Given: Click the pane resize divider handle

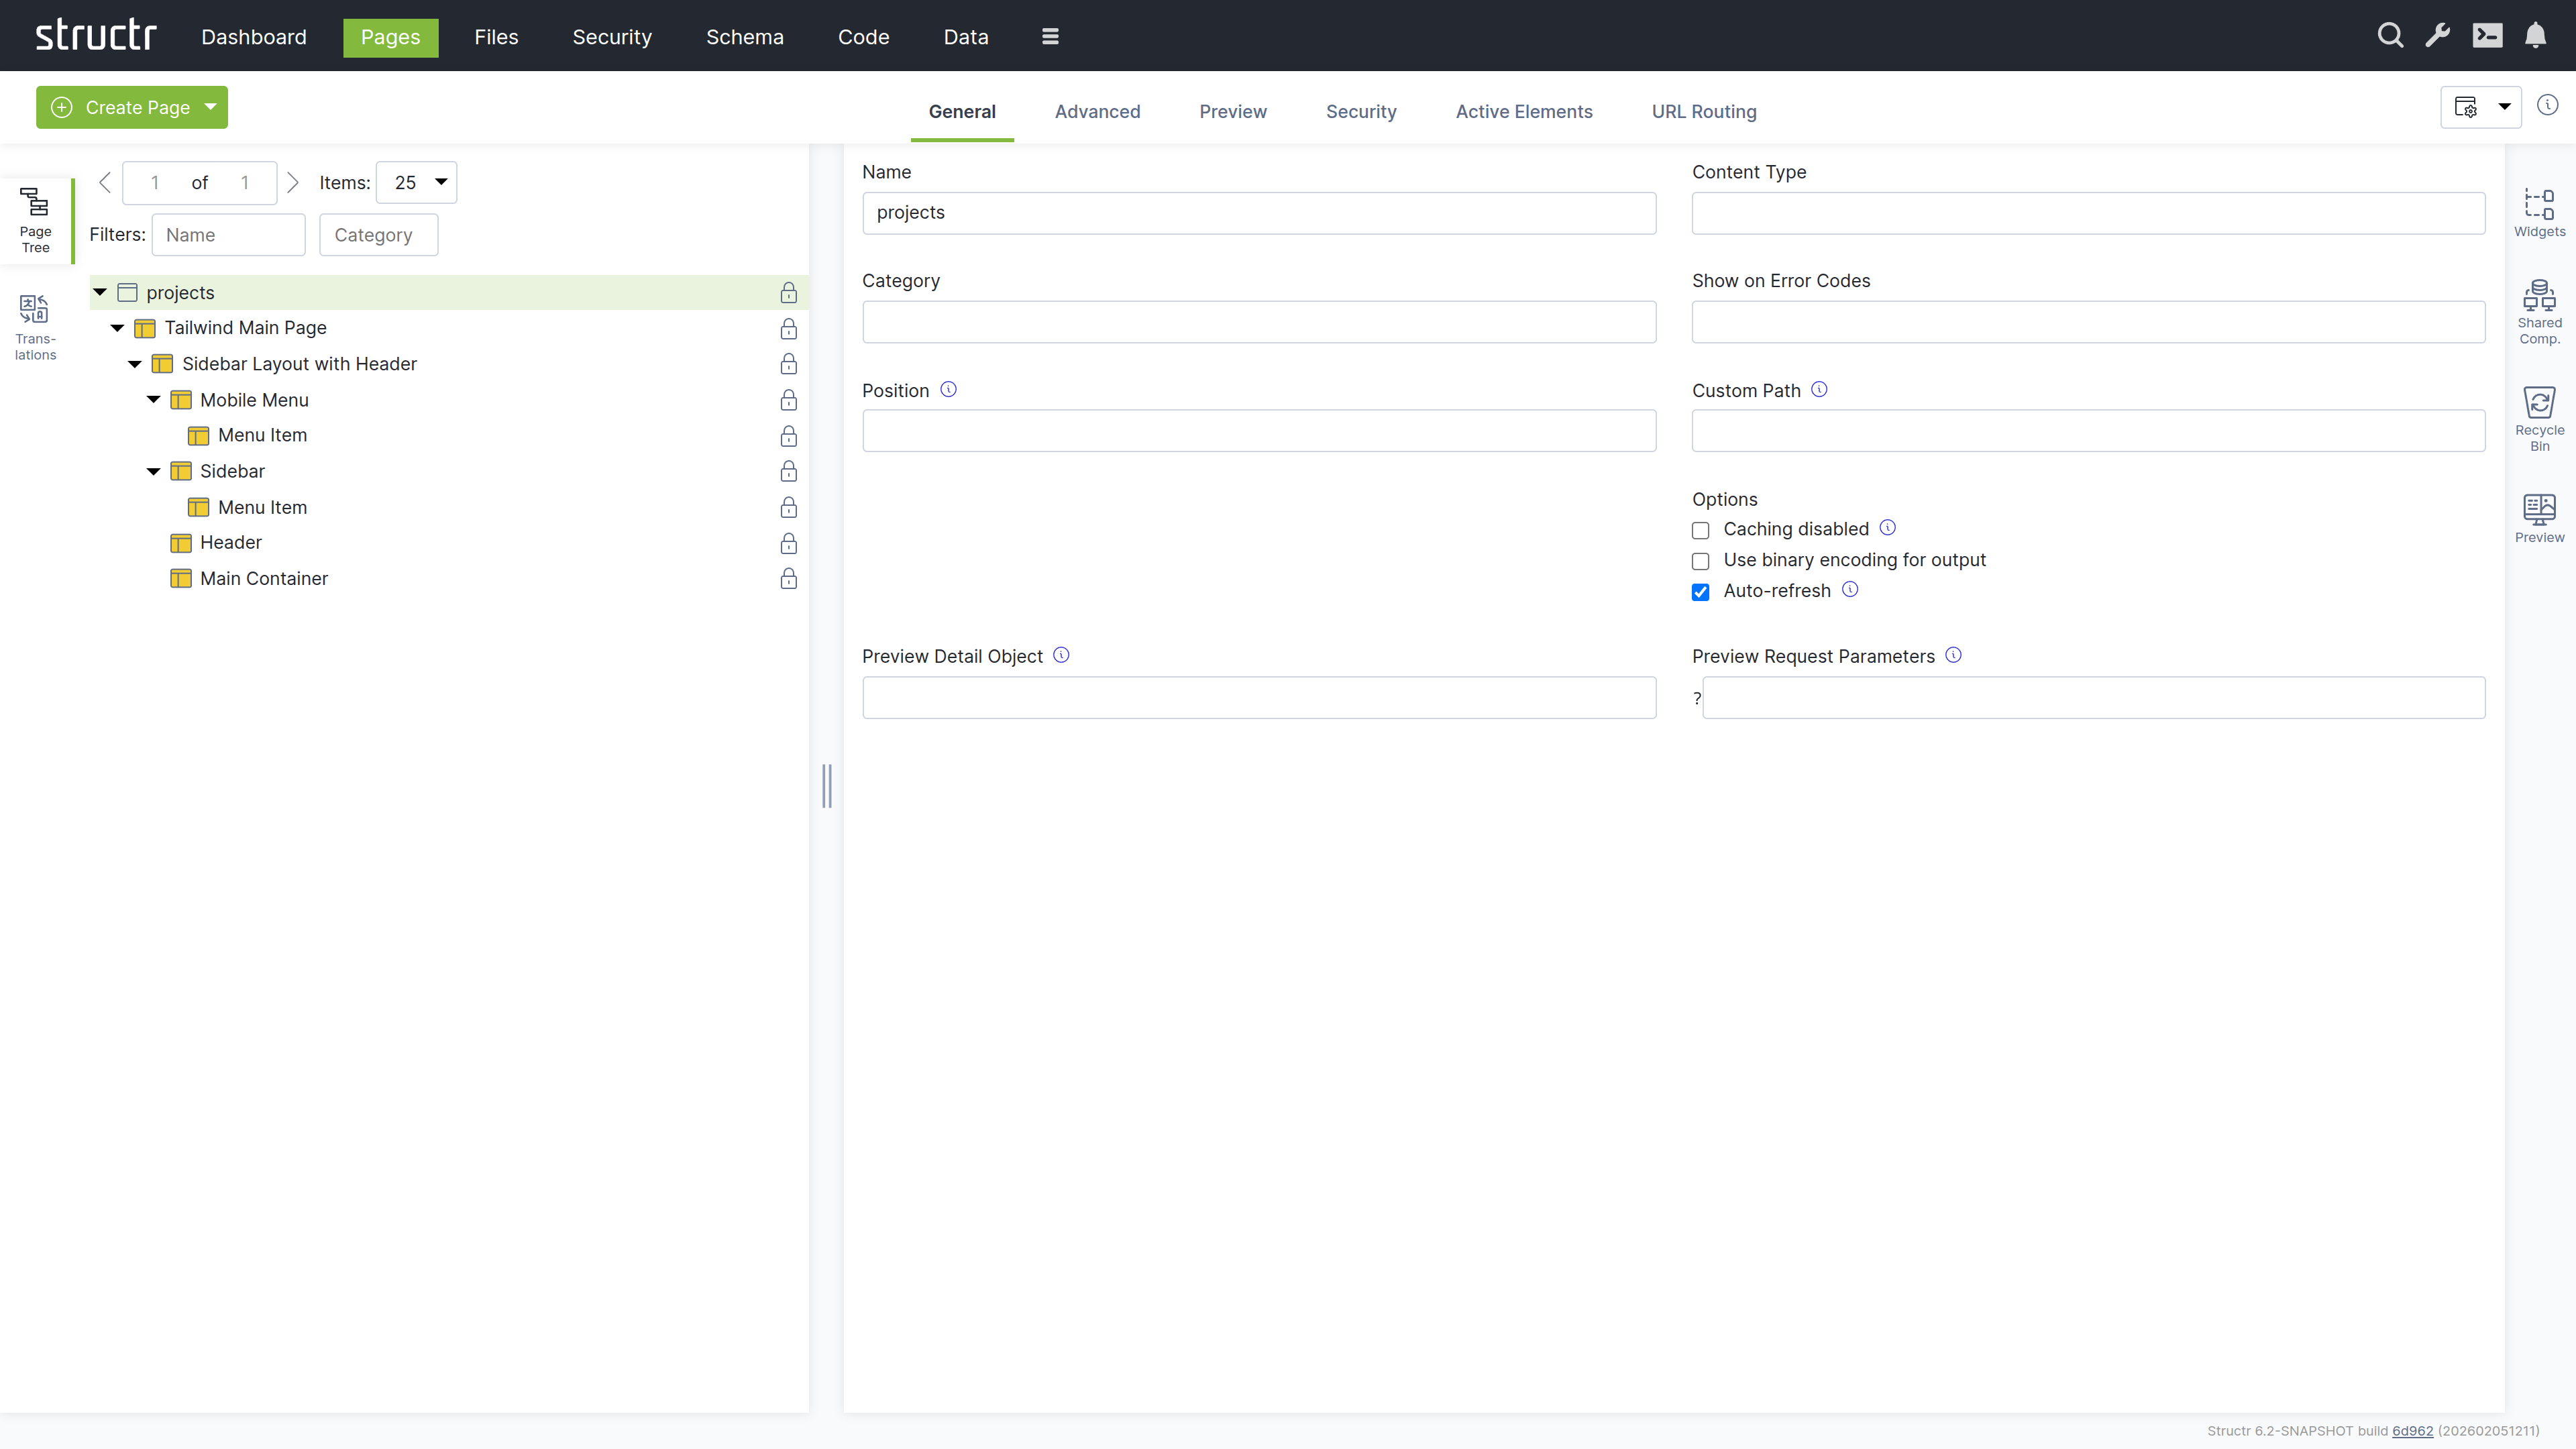Looking at the screenshot, I should [x=826, y=785].
